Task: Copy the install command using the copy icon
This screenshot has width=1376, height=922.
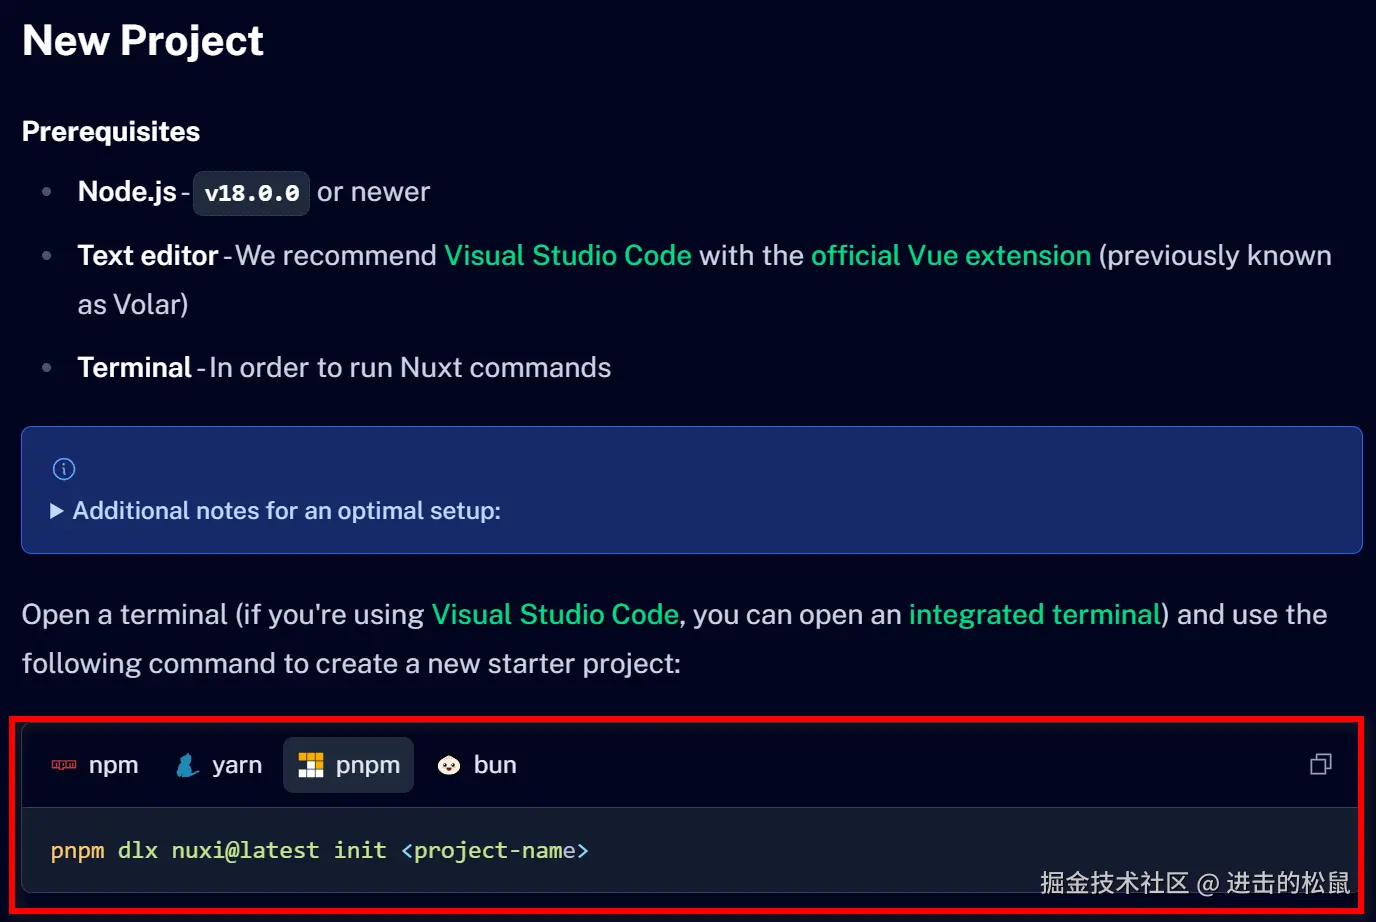Action: 1320,764
